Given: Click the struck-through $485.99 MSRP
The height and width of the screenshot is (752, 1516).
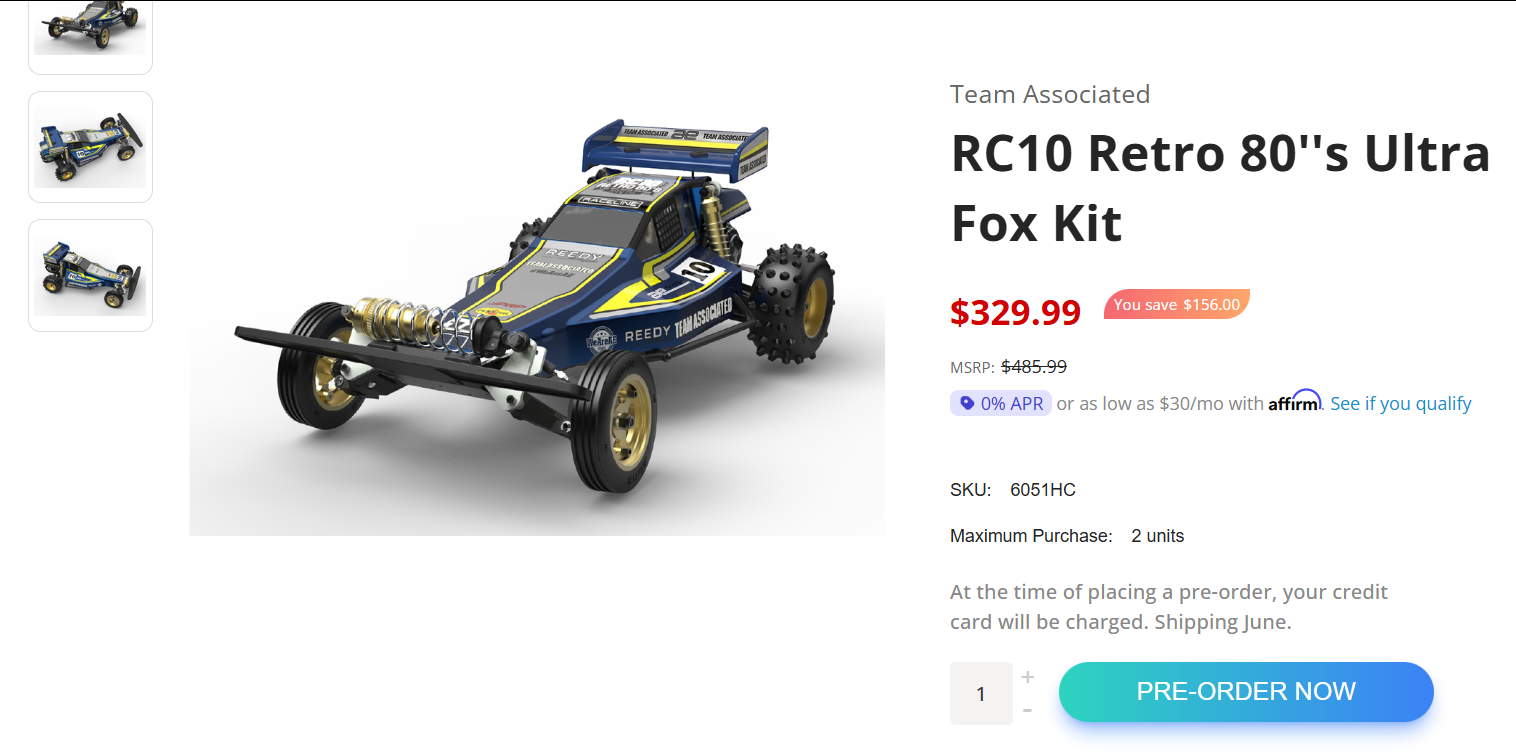Looking at the screenshot, I should (1033, 367).
